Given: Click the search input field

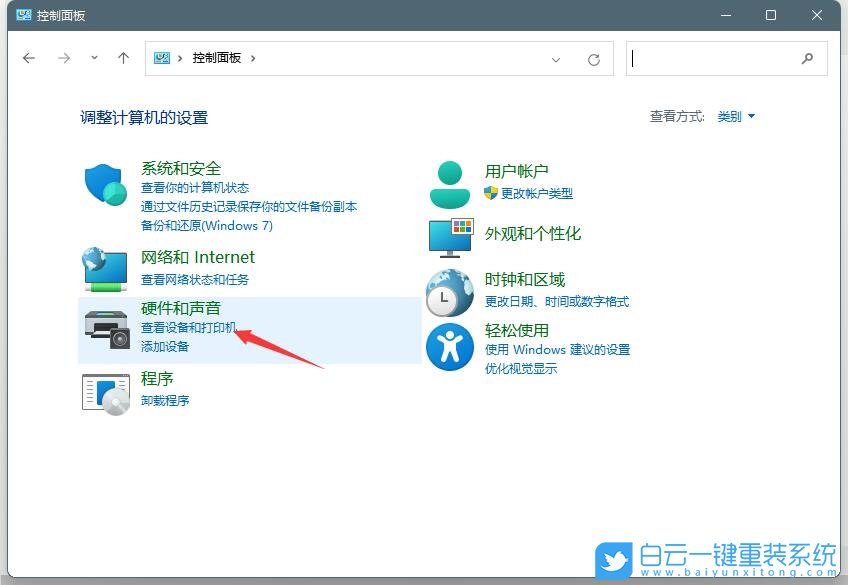Looking at the screenshot, I should [x=720, y=58].
